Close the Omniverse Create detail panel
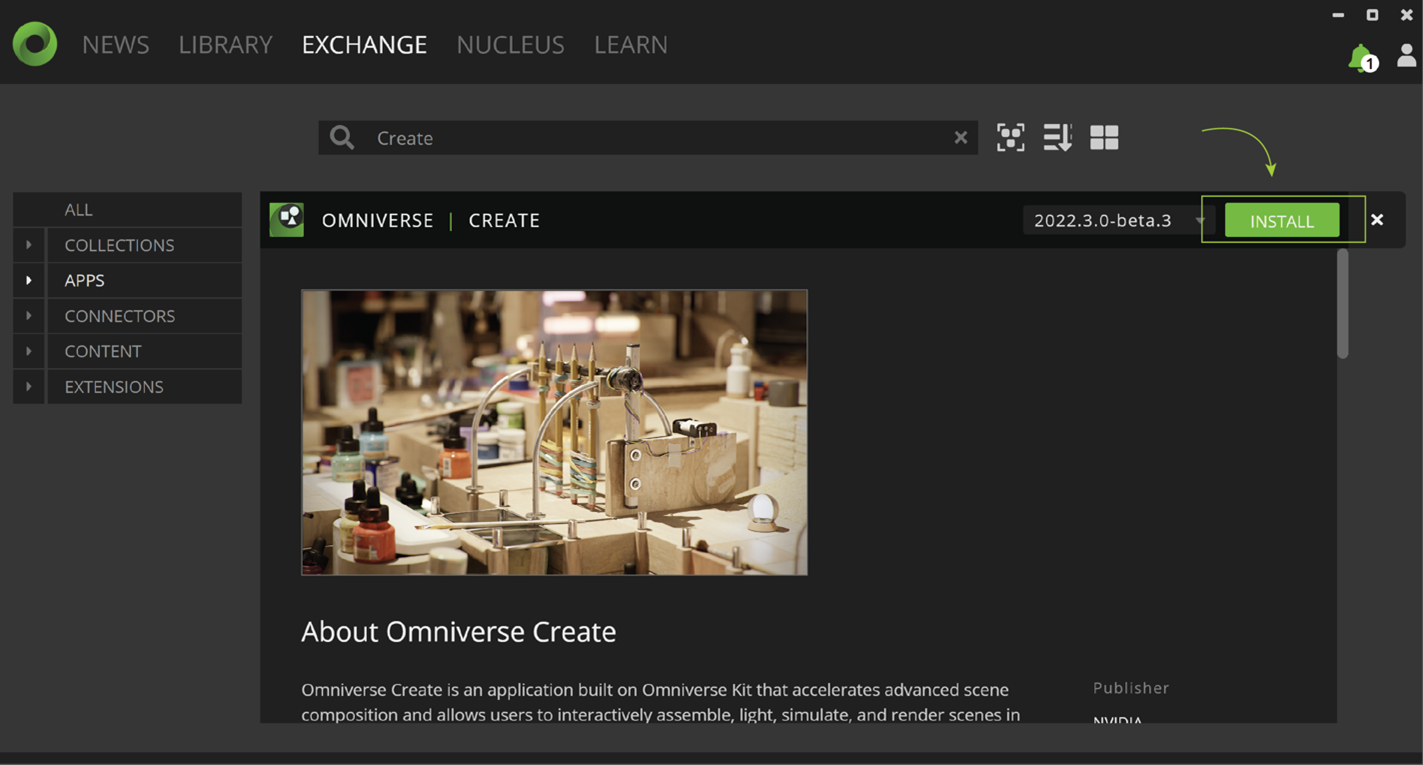 click(x=1377, y=220)
